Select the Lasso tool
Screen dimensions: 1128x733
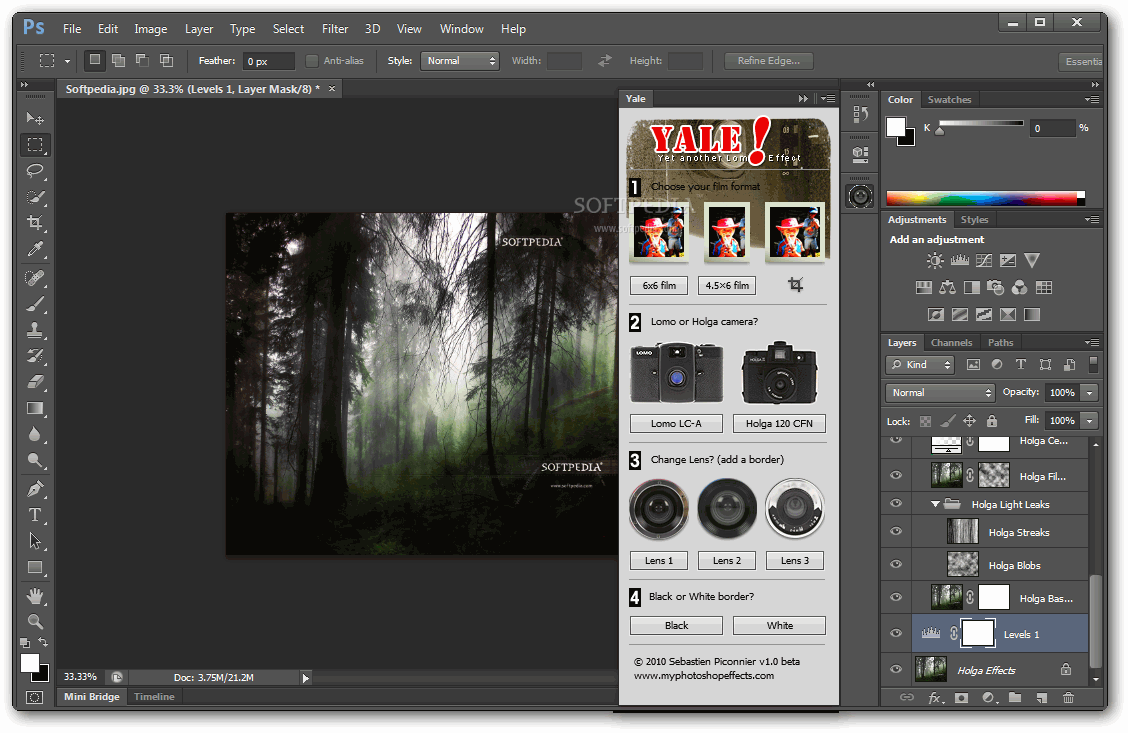[35, 170]
